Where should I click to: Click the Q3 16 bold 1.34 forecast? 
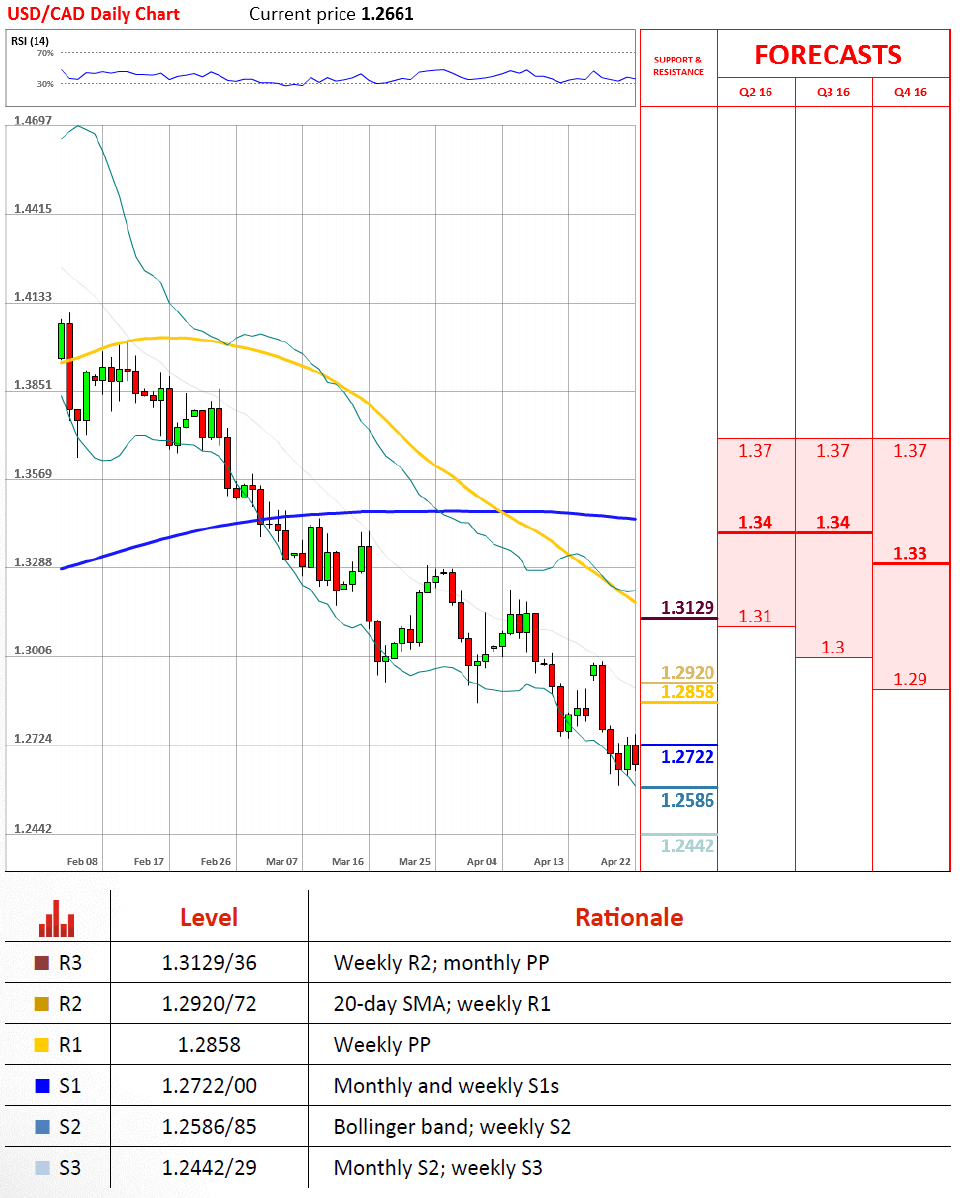(833, 523)
